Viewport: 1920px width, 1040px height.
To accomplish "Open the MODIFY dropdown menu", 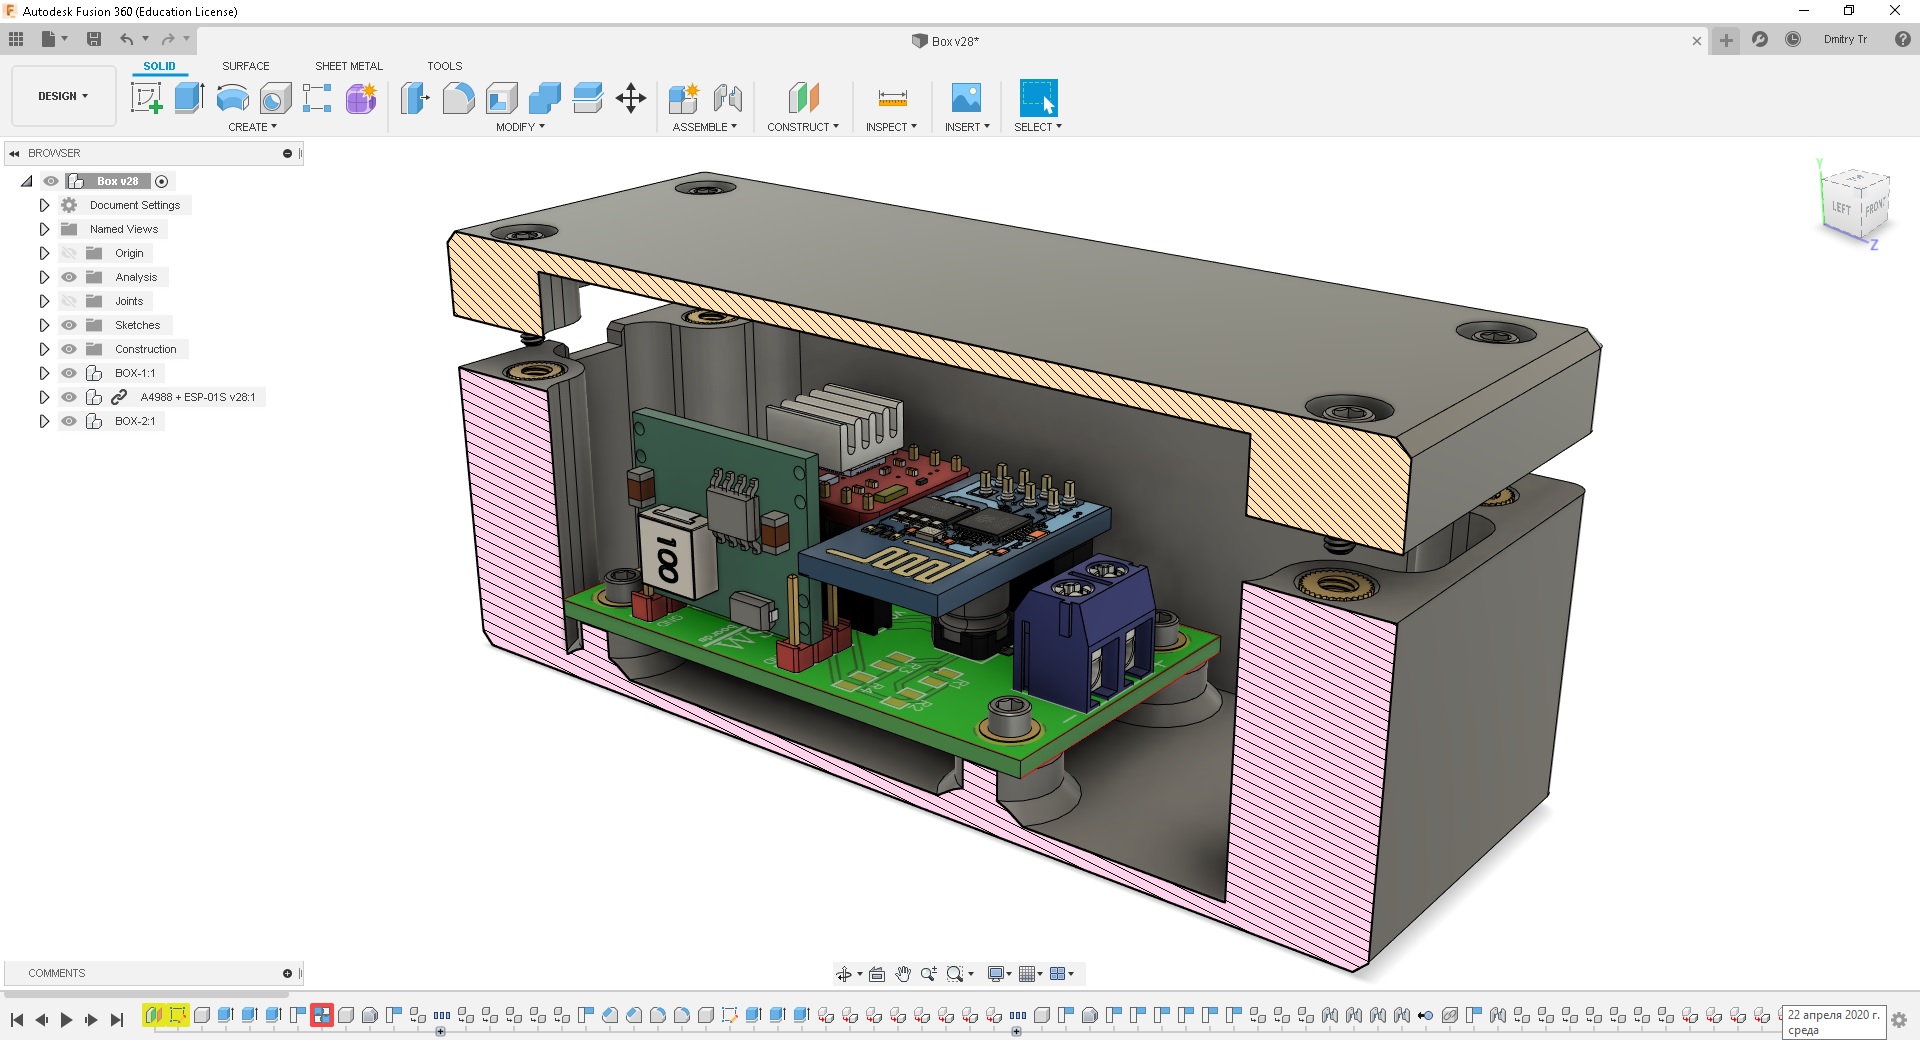I will click(x=520, y=127).
